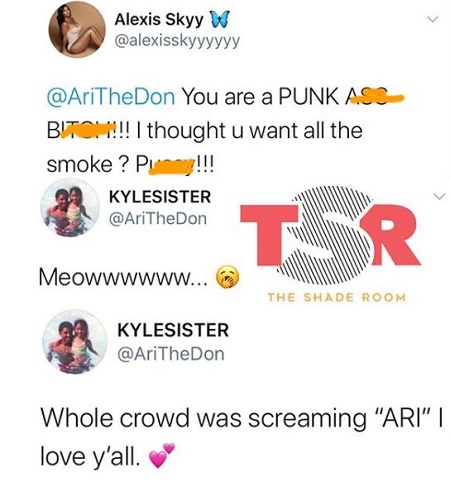
Task: Click KYLESISTER name on the Meowwwwww tweet
Action: [x=160, y=197]
